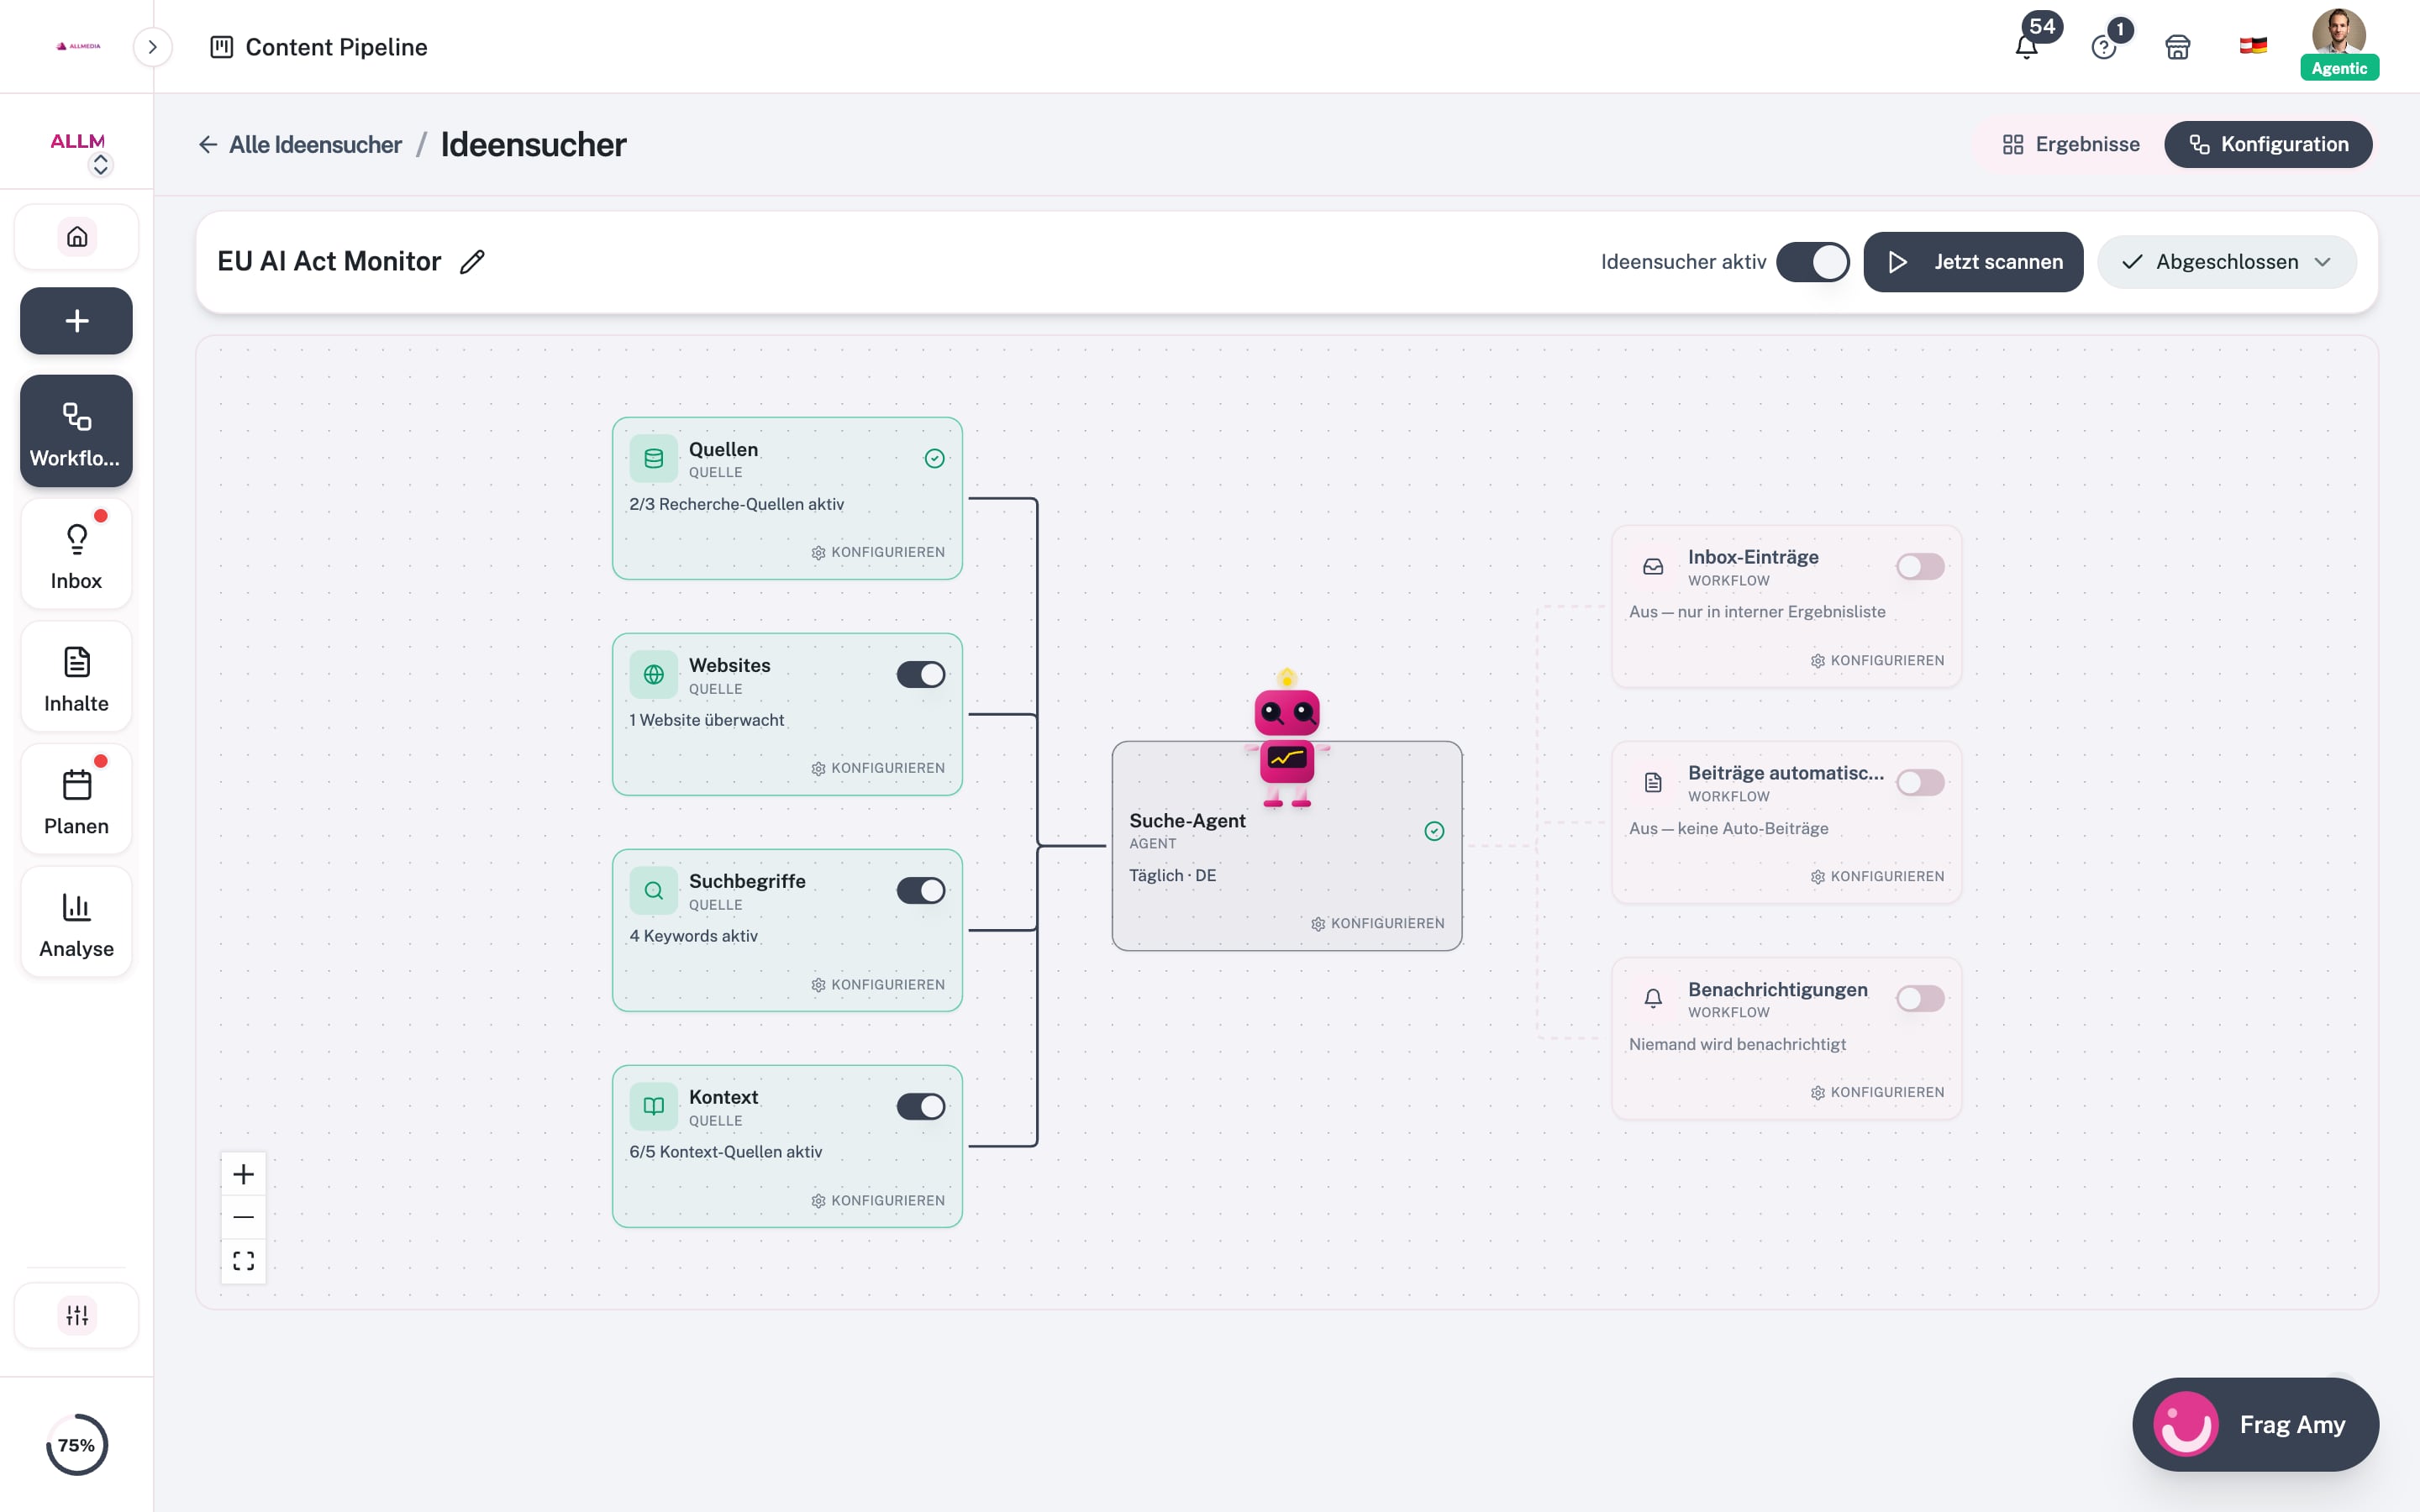Configure the Quellen node
Image resolution: width=2420 pixels, height=1512 pixels.
[x=877, y=553]
